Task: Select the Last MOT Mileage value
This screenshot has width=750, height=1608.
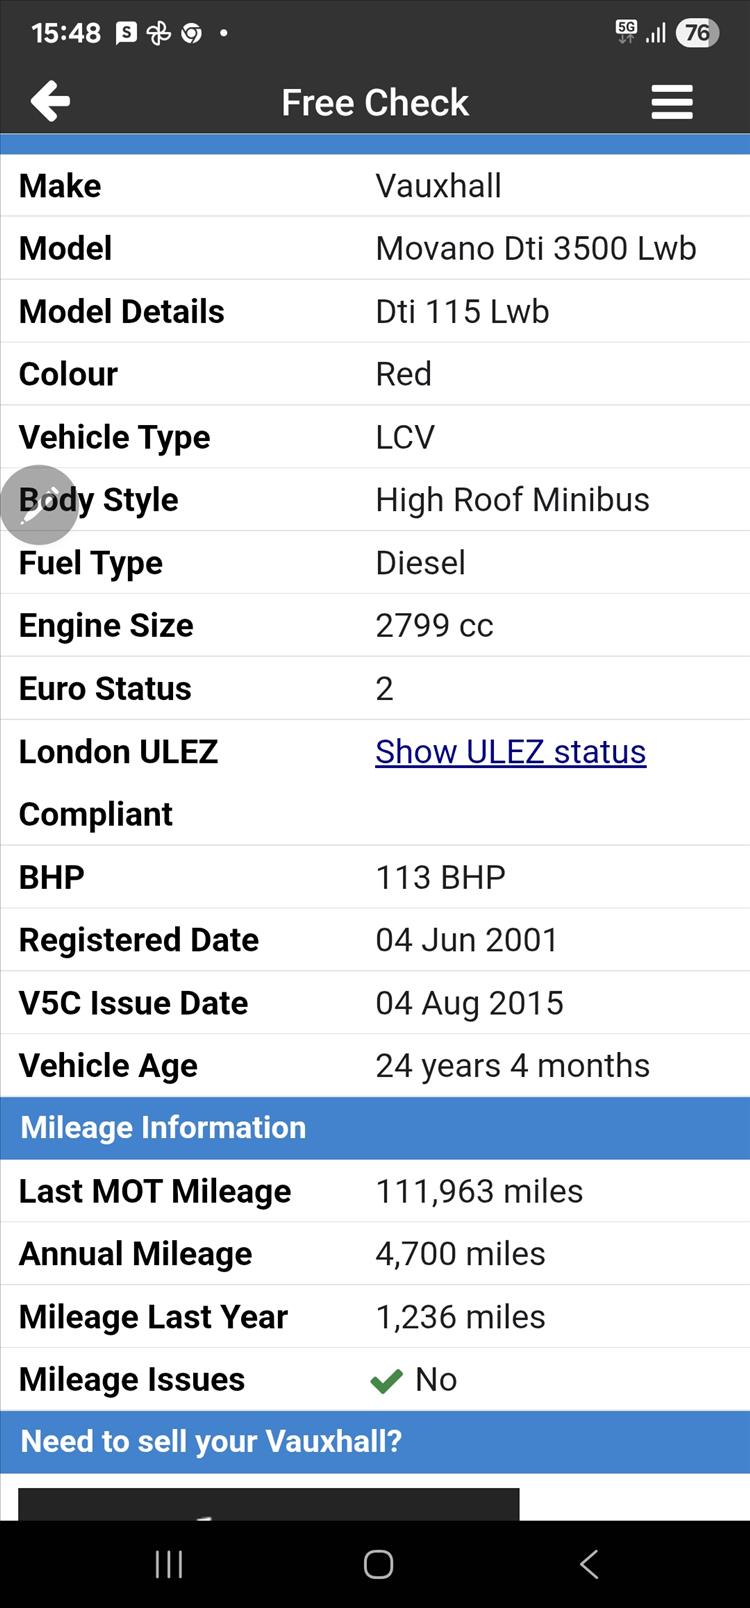Action: (479, 1191)
